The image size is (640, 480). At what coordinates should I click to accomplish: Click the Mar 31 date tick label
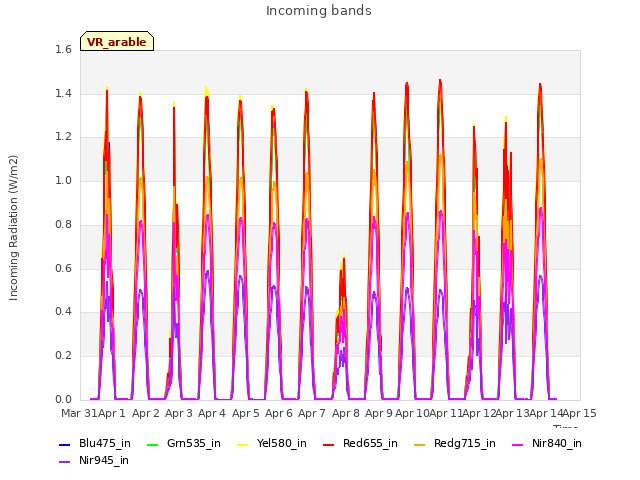point(79,413)
